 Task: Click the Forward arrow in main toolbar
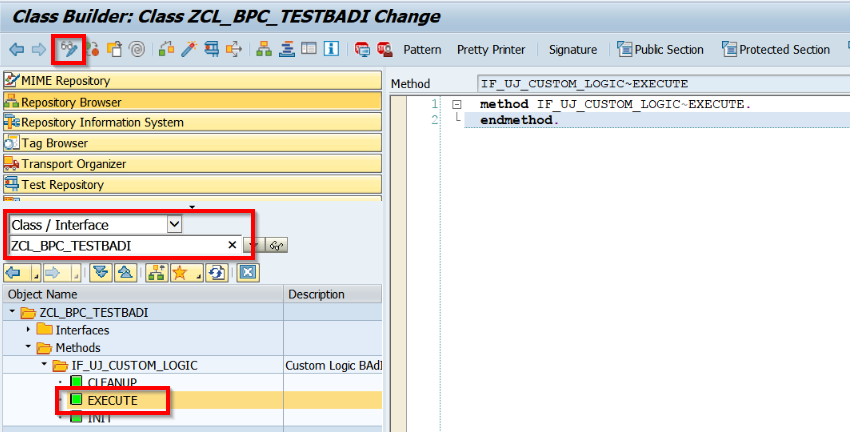[x=38, y=50]
